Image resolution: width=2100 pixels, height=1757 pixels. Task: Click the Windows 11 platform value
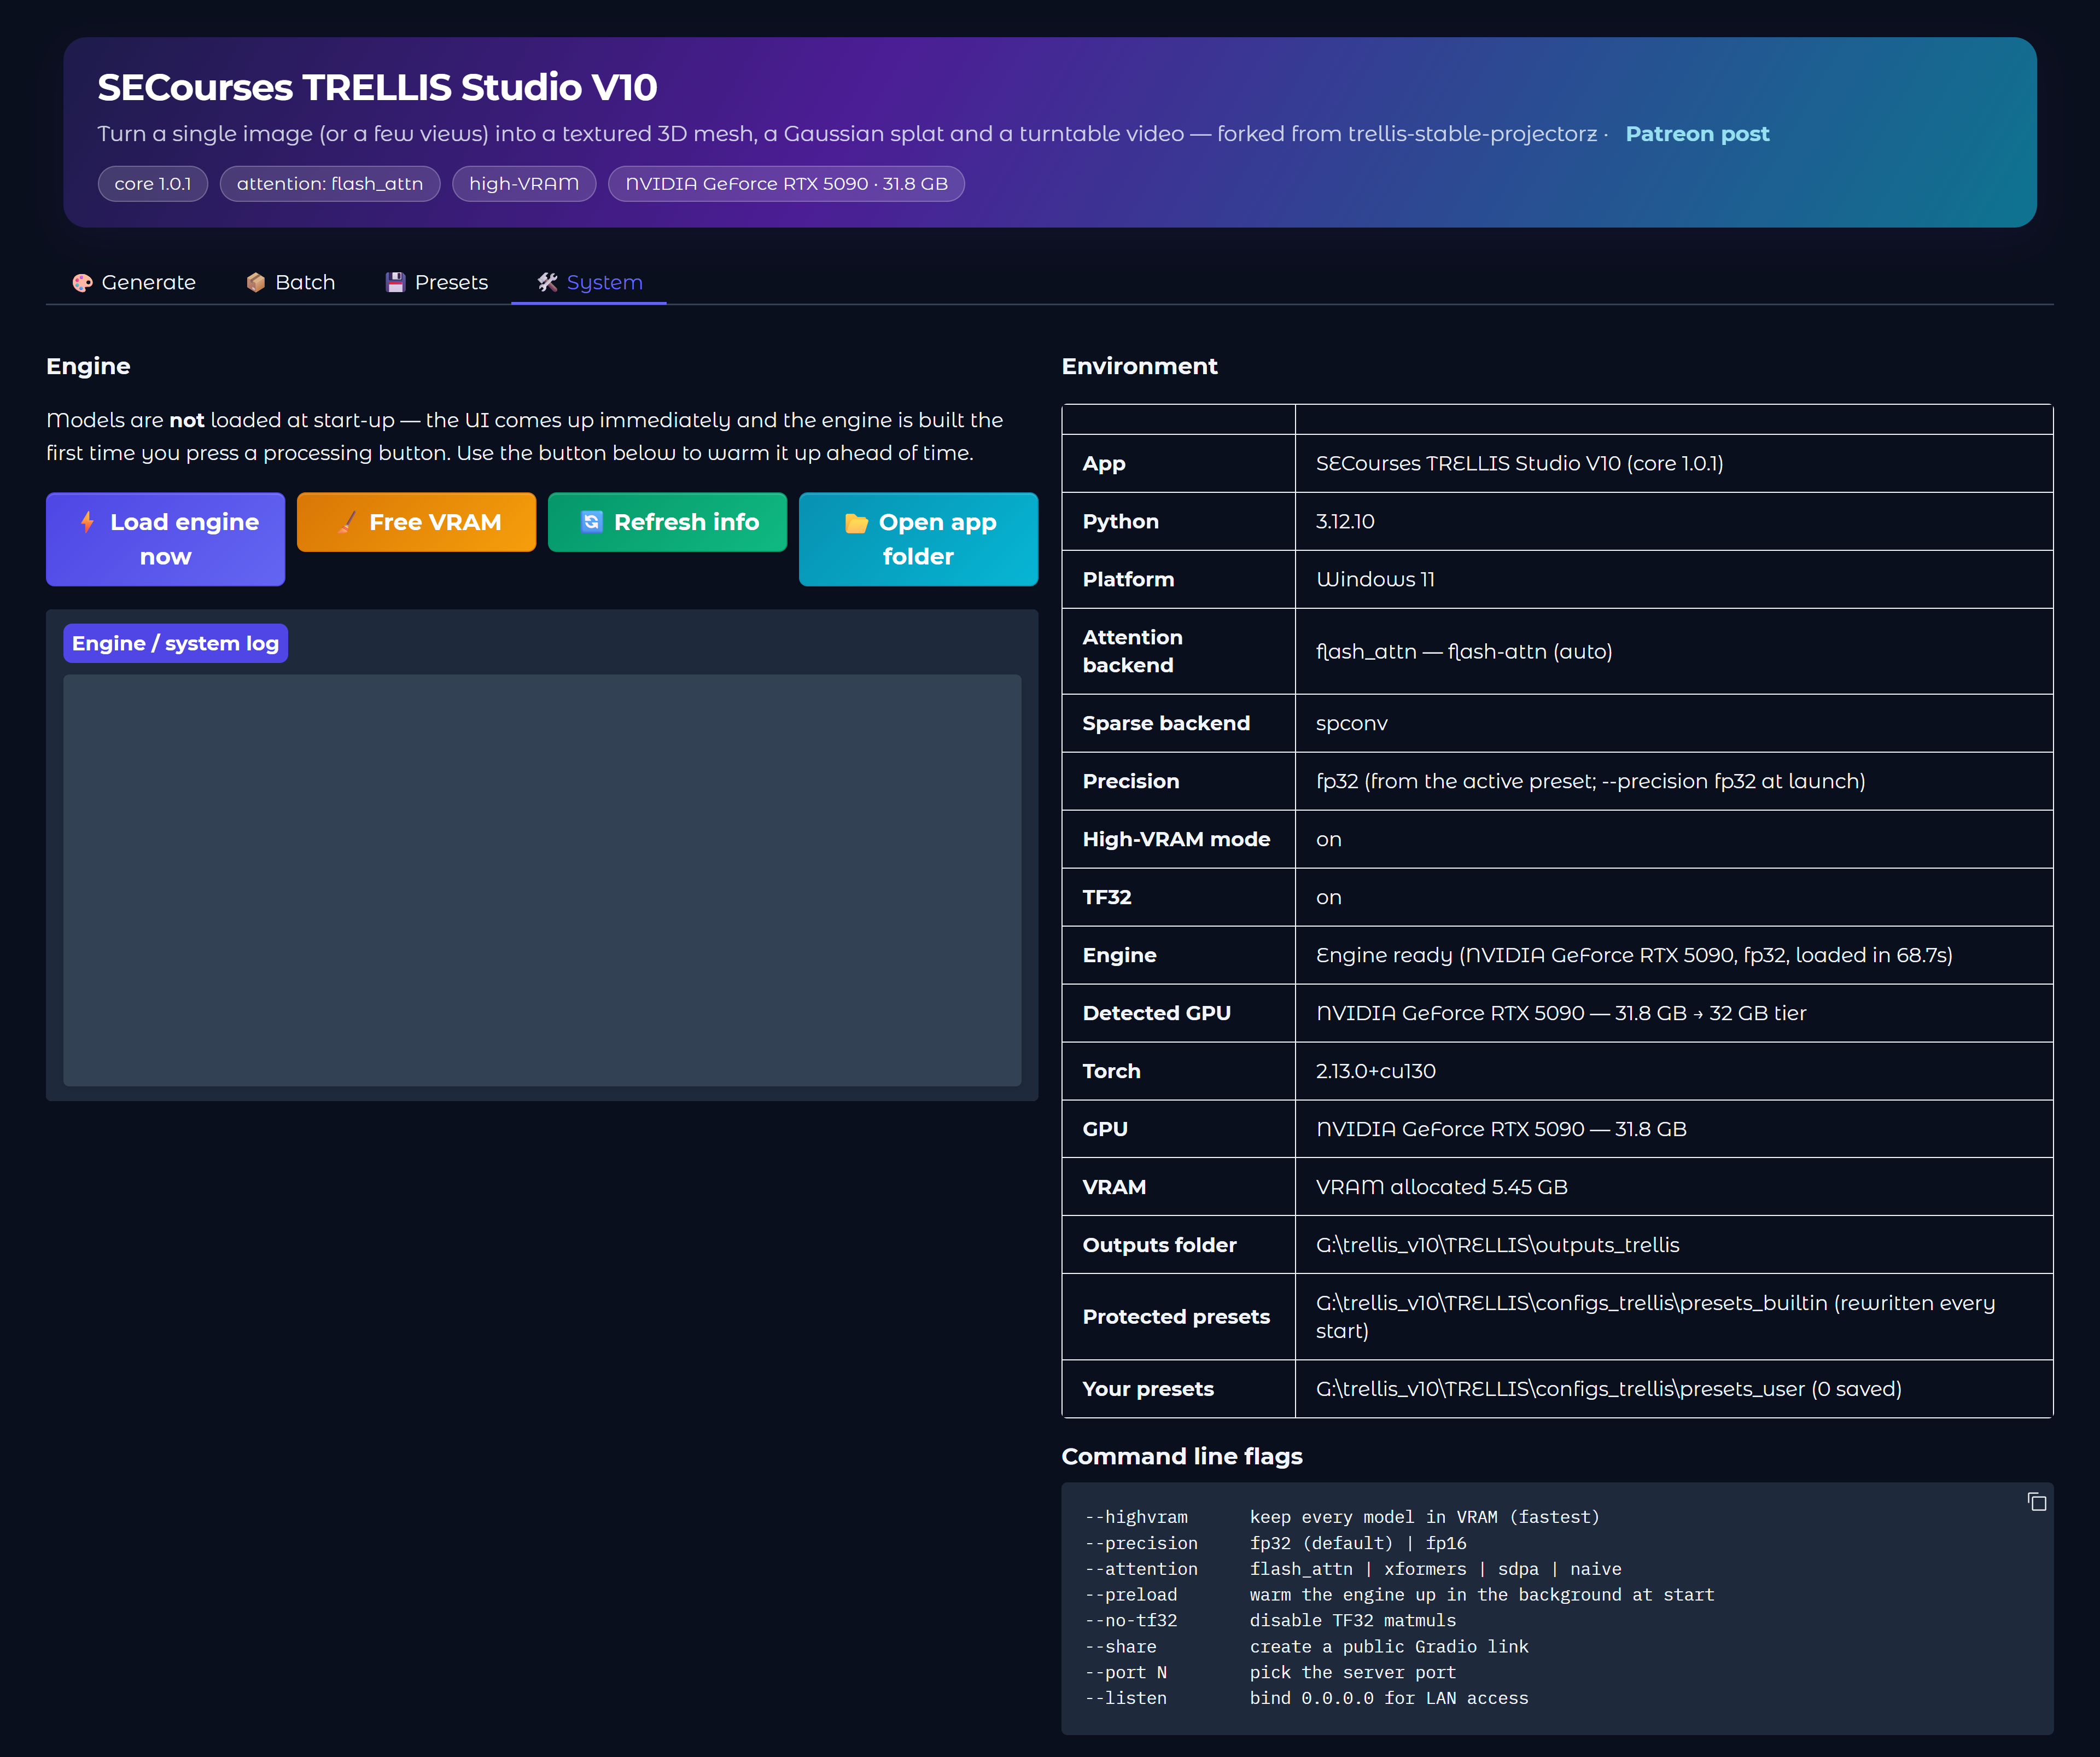click(1375, 580)
